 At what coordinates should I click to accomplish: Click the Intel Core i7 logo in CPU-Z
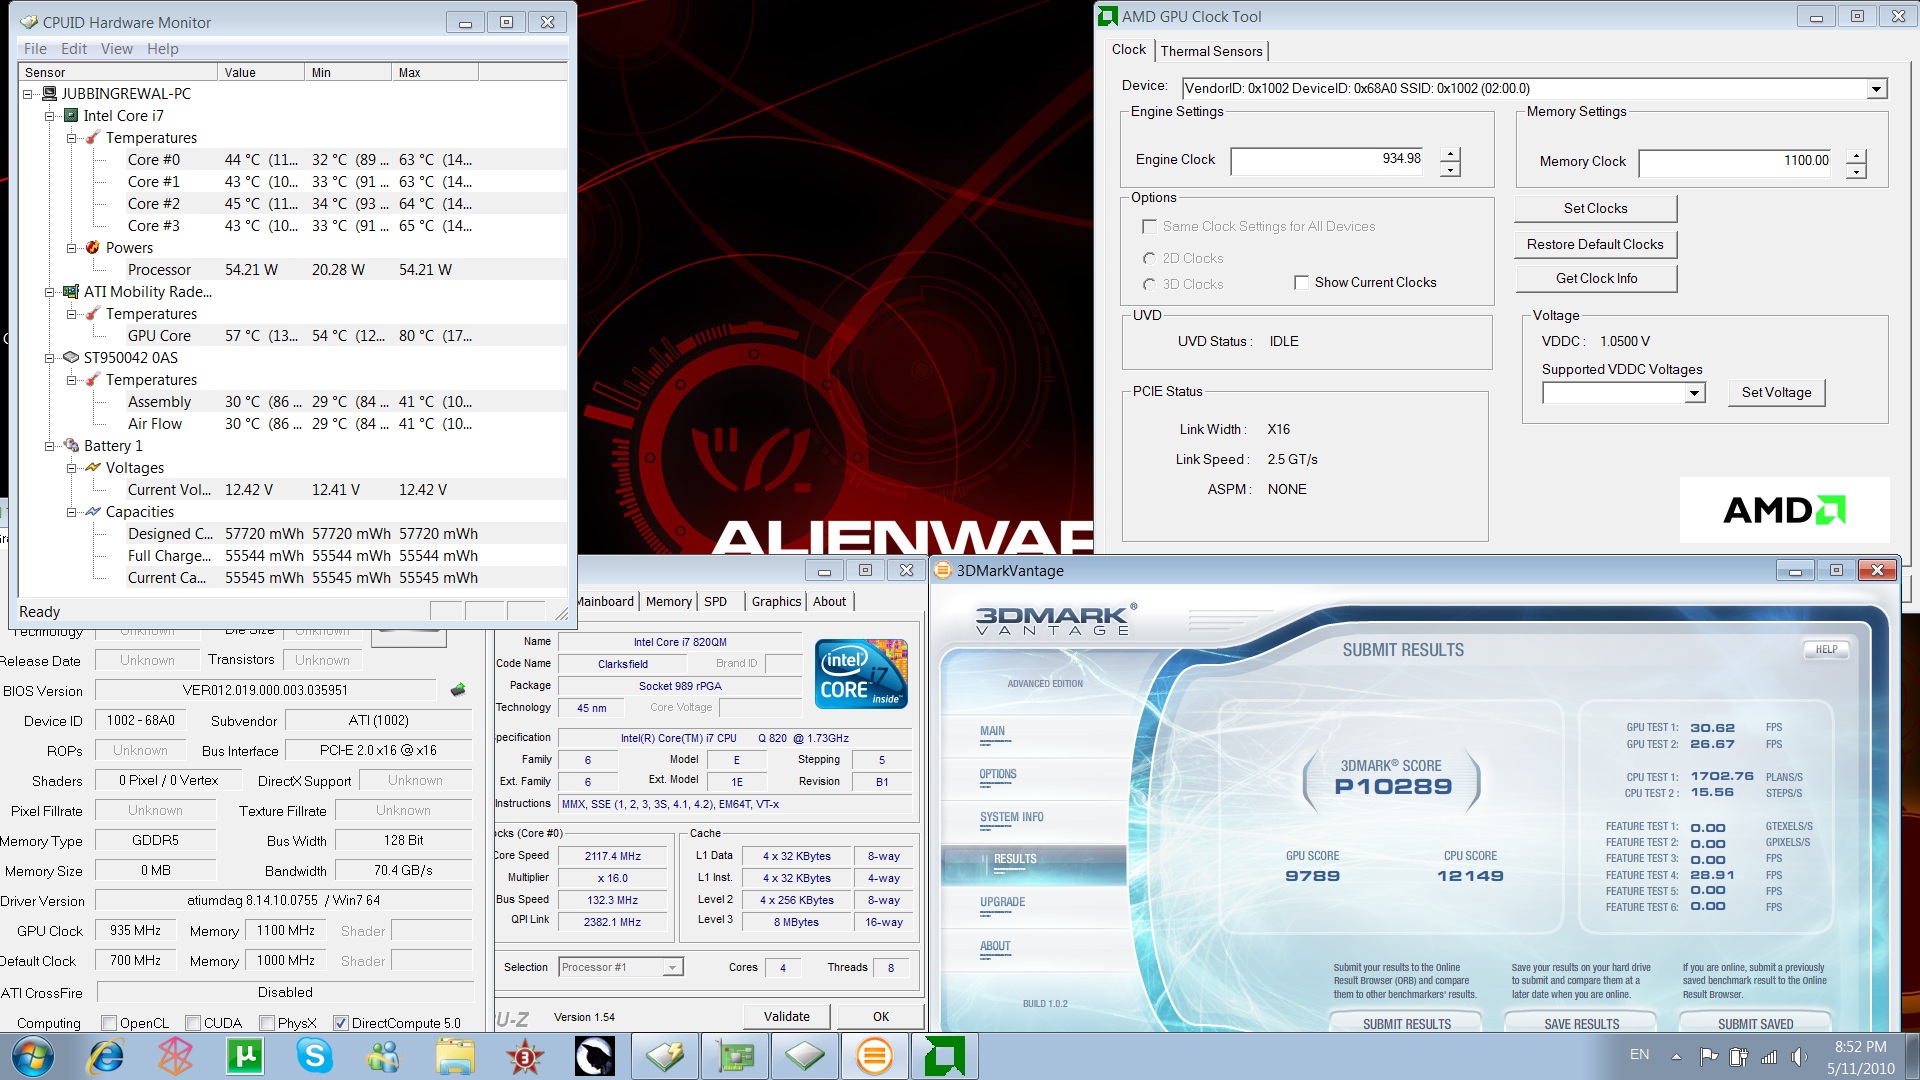tap(861, 674)
